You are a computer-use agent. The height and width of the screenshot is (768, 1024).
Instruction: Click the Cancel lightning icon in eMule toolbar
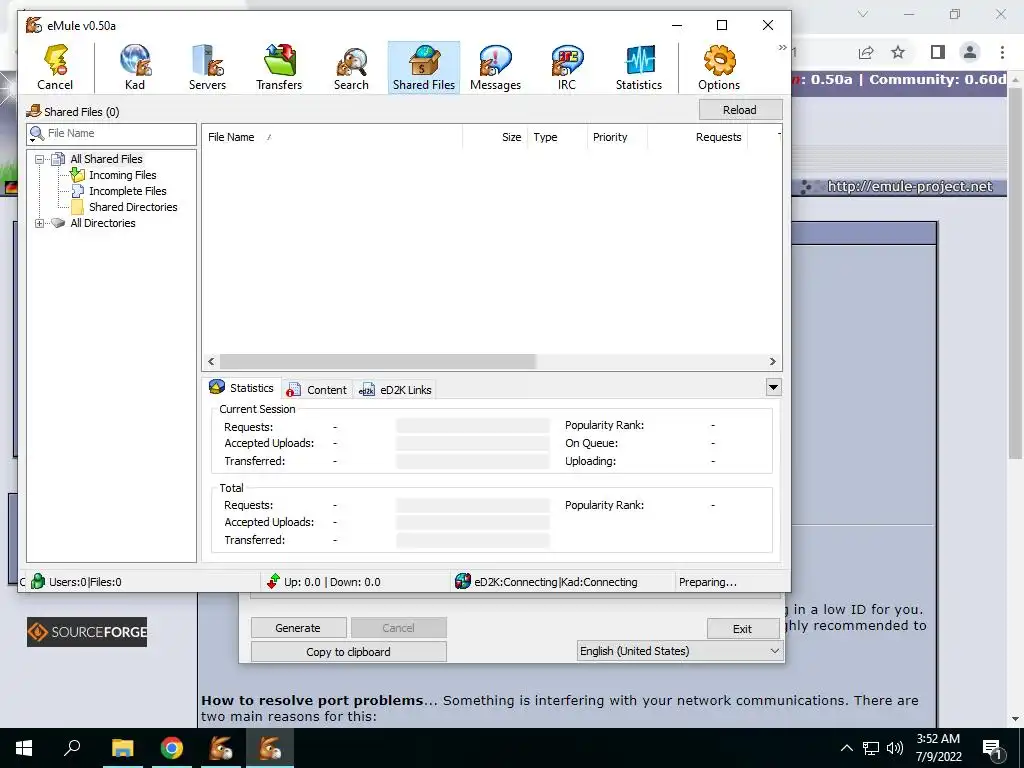56,67
